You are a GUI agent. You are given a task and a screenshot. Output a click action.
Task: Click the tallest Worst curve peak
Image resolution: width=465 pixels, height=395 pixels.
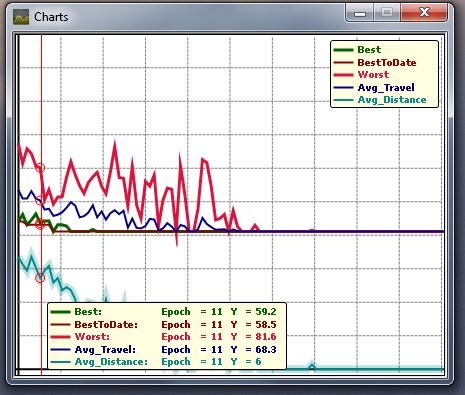115,143
